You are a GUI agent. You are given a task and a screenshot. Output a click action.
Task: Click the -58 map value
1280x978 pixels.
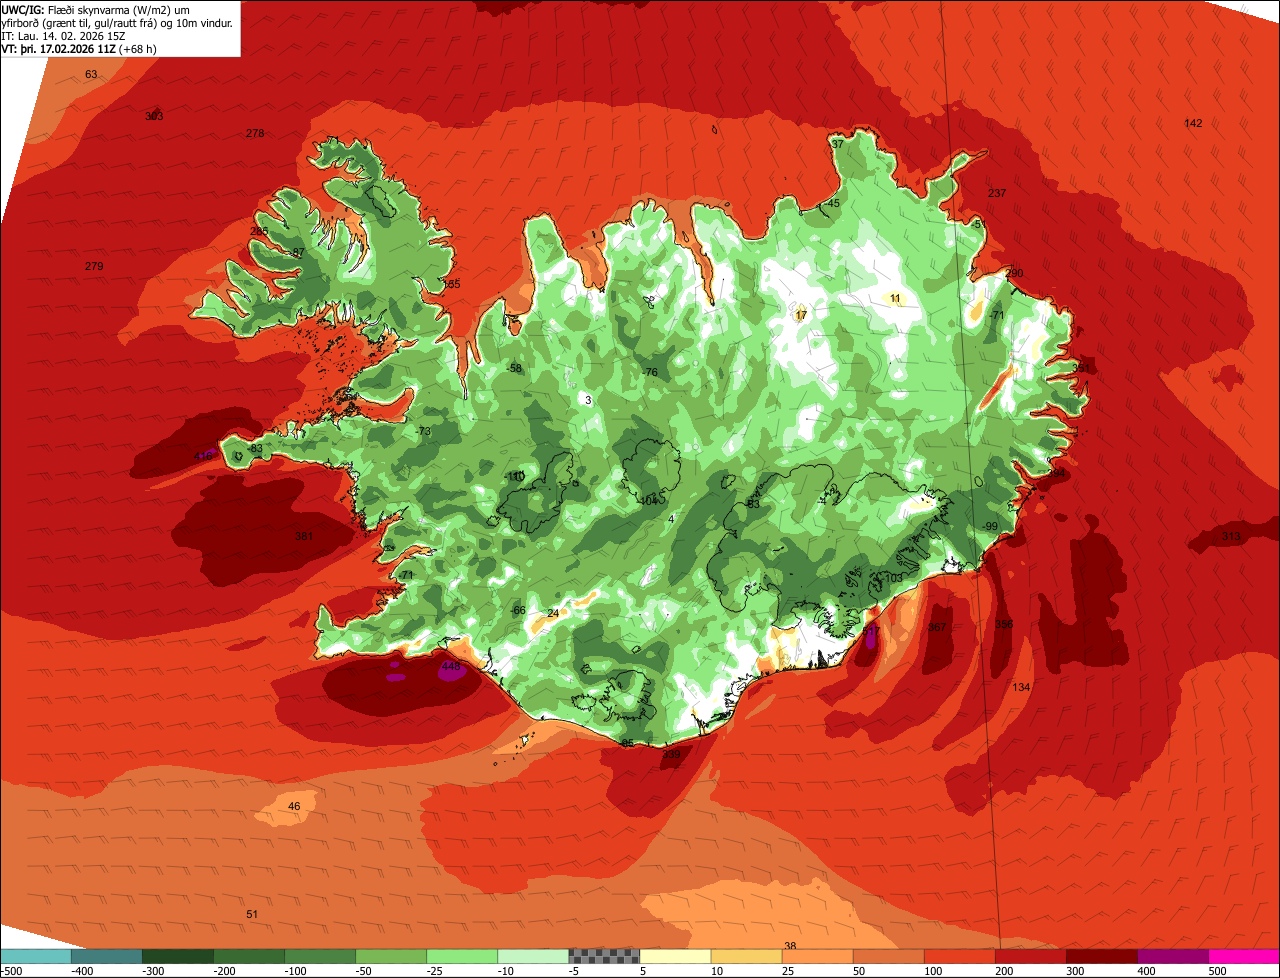point(514,368)
